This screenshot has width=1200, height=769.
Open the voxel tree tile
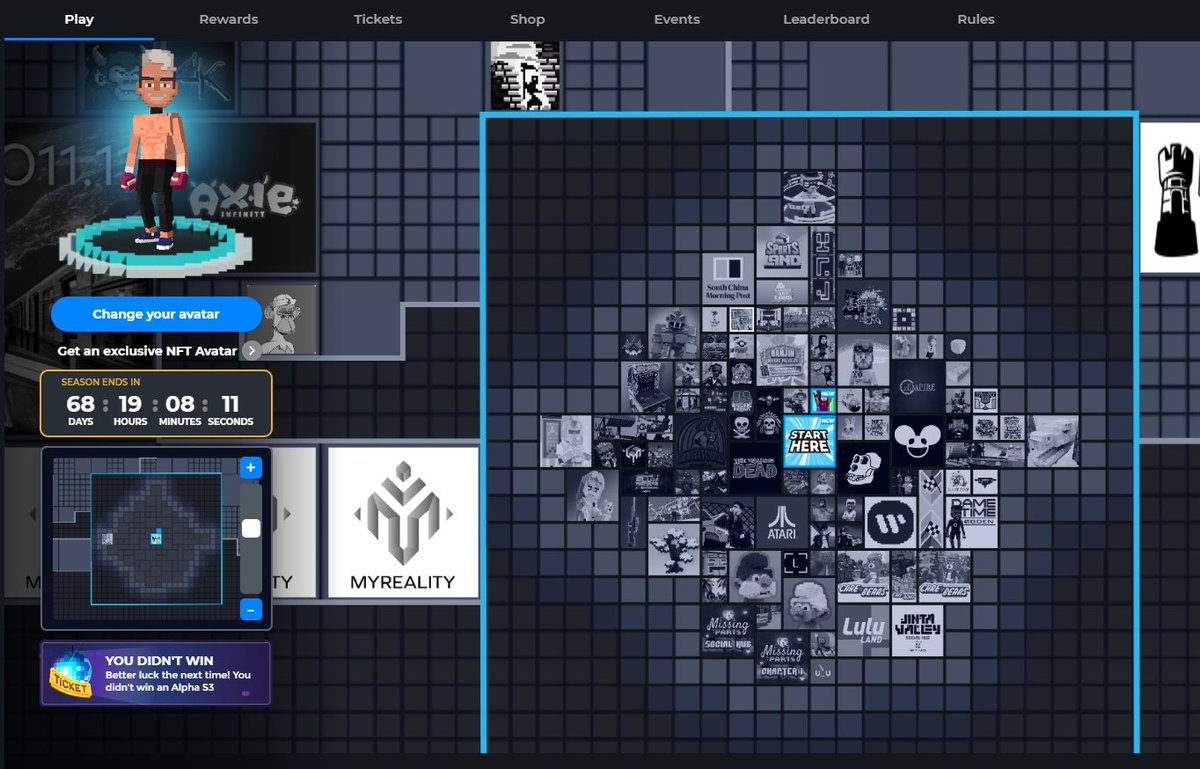(x=674, y=548)
